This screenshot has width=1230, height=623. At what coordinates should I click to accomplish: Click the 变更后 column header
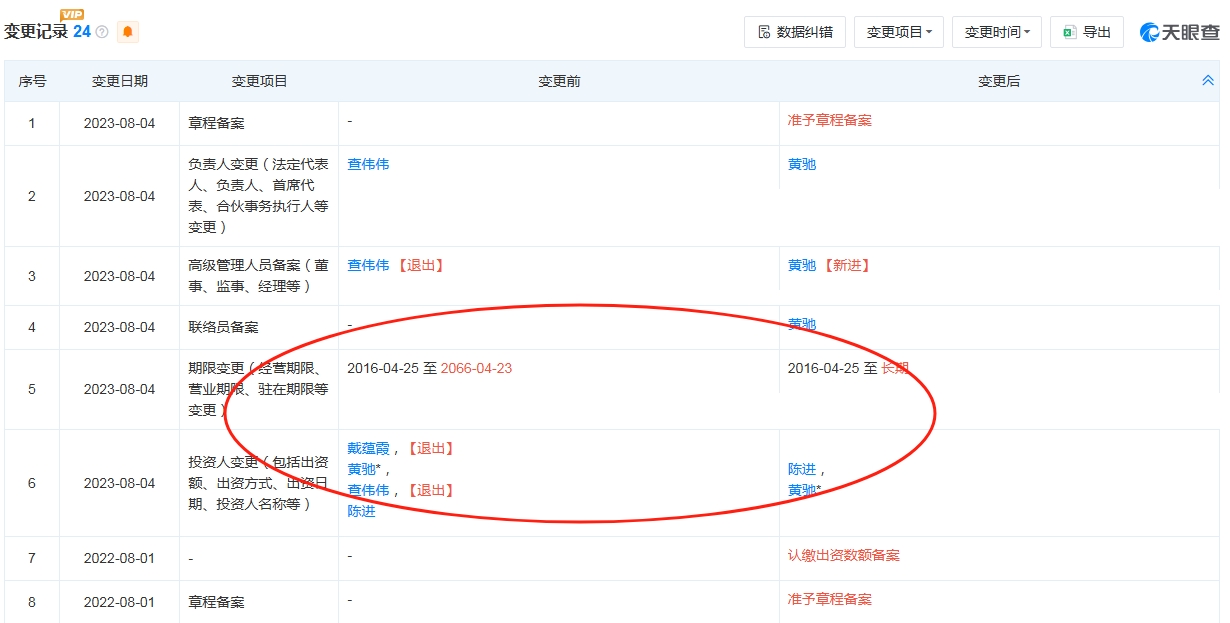pyautogui.click(x=998, y=81)
